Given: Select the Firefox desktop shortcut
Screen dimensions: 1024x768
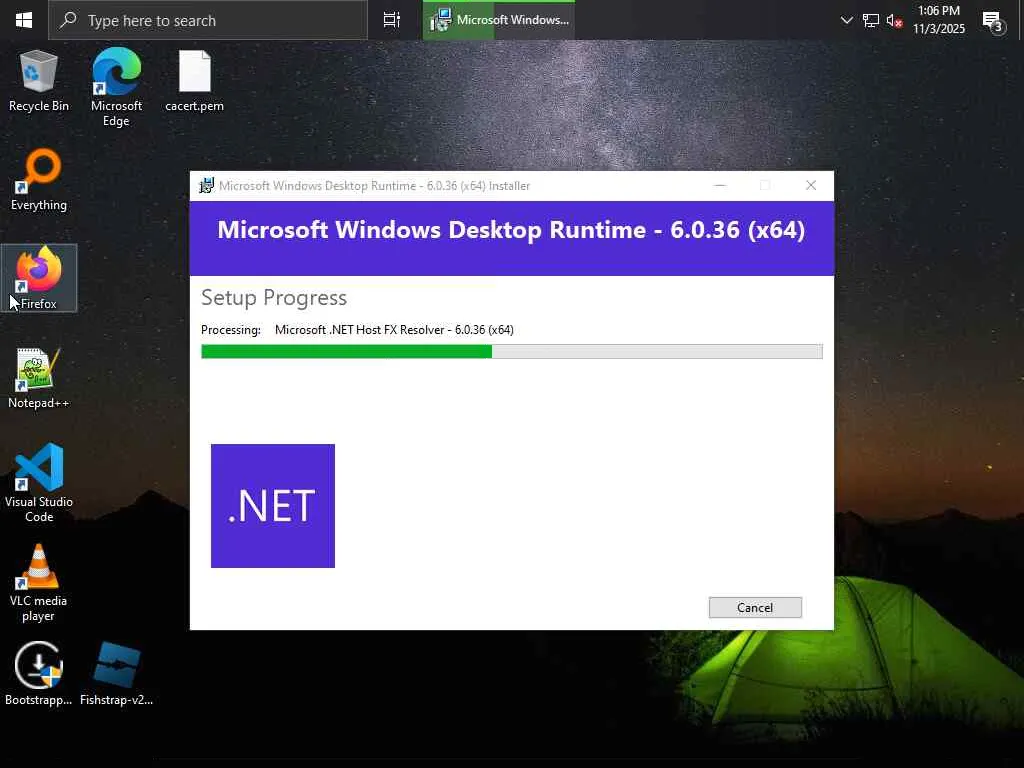Looking at the screenshot, I should [x=39, y=278].
